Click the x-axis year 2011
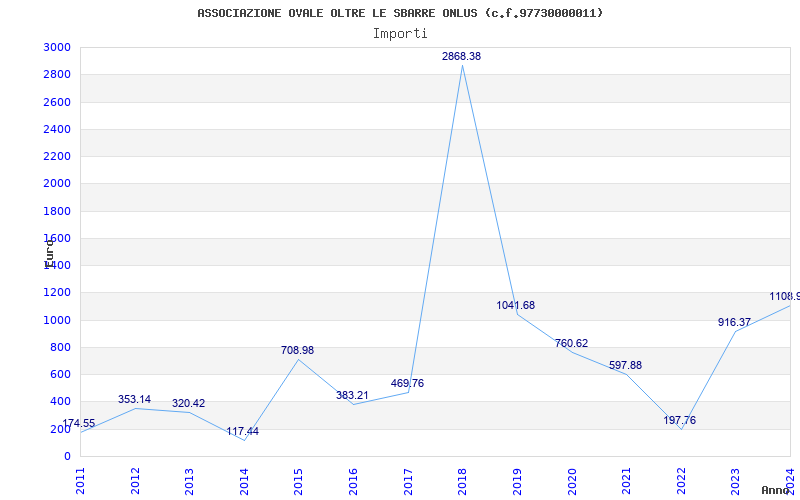The width and height of the screenshot is (800, 500). (80, 481)
